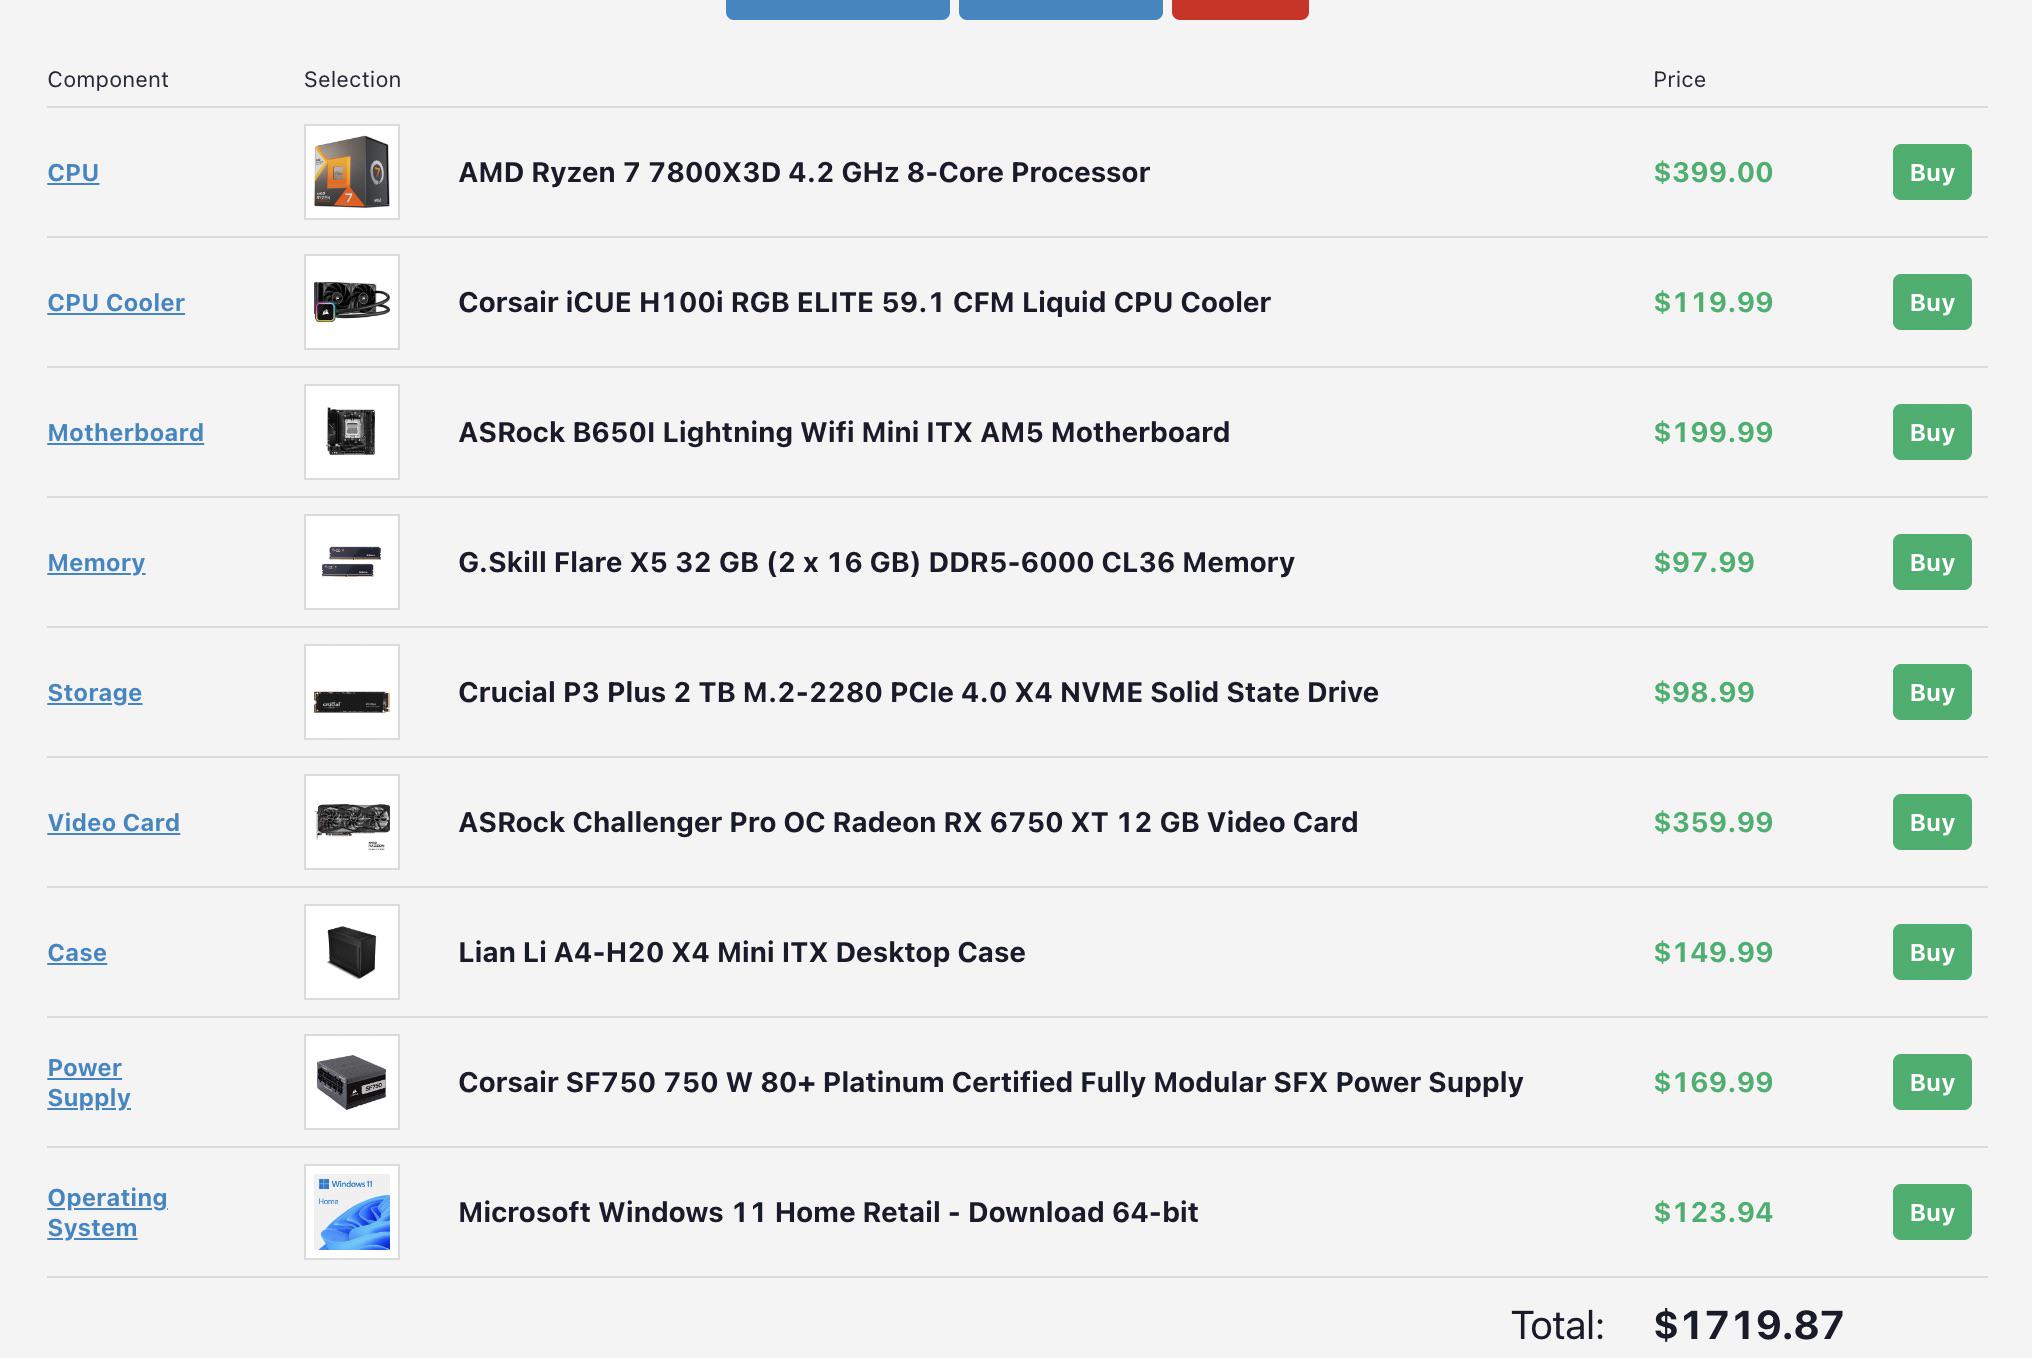Screen dimensions: 2032x1358
Task: Select the G.Skill Flare X5 32 GB name
Action: tap(876, 562)
